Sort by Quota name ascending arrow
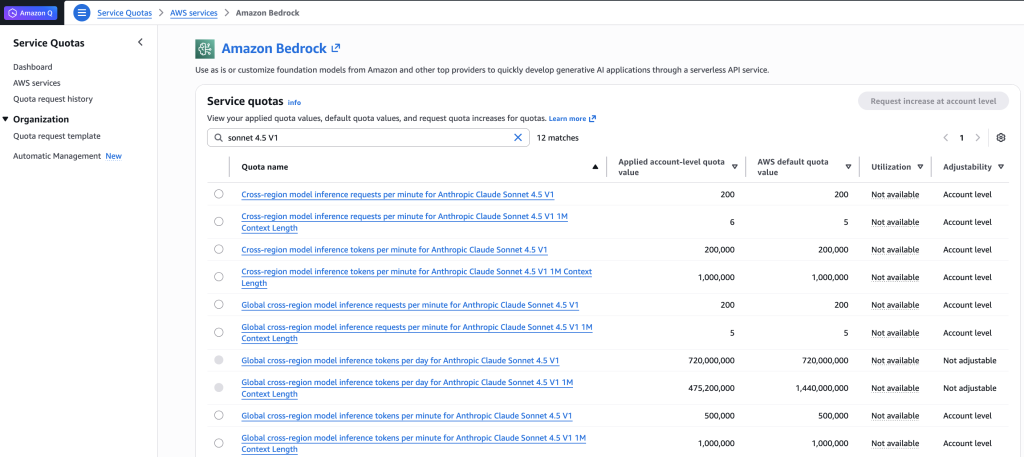 tap(595, 167)
